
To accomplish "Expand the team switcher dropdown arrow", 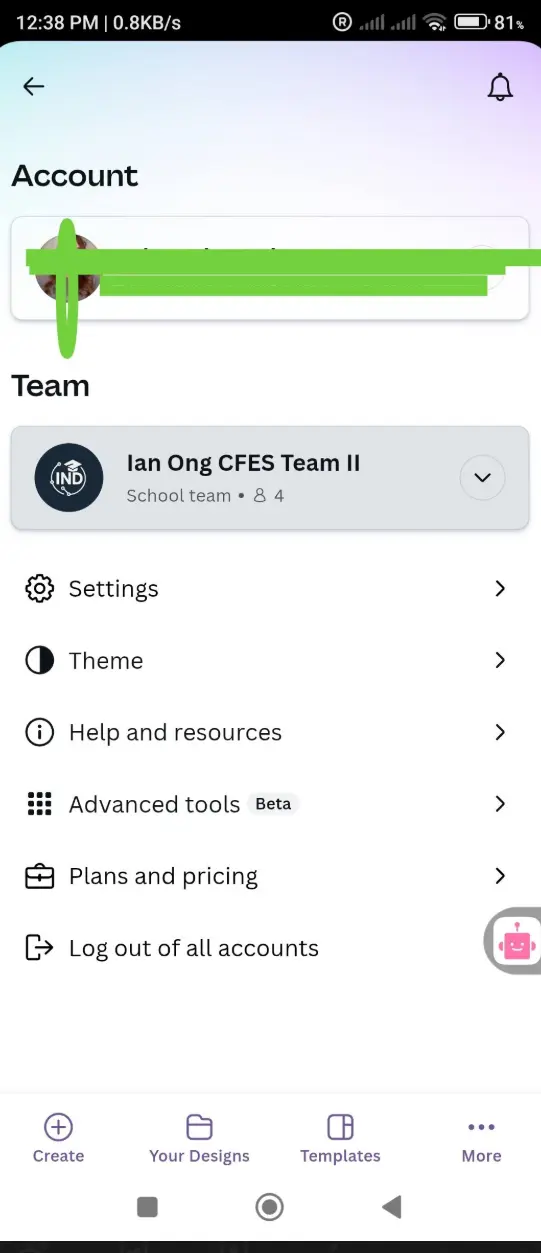I will pos(482,478).
